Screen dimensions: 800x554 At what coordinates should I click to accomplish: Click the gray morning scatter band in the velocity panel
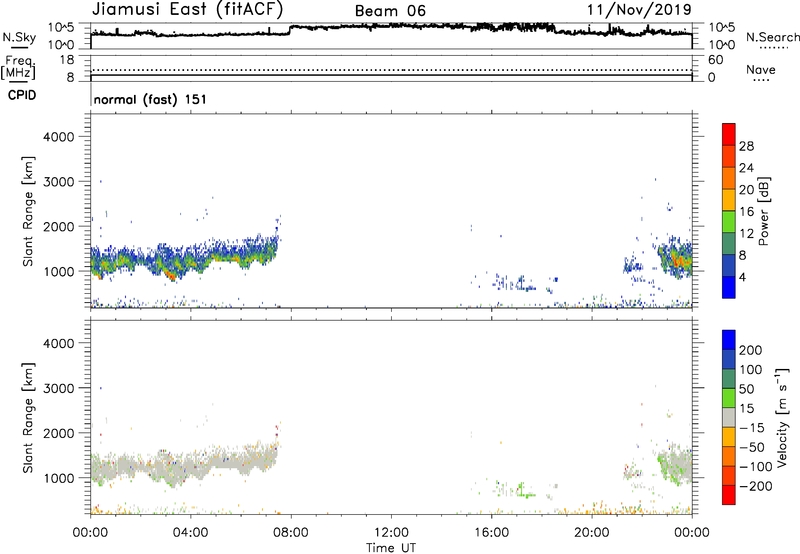click(184, 465)
